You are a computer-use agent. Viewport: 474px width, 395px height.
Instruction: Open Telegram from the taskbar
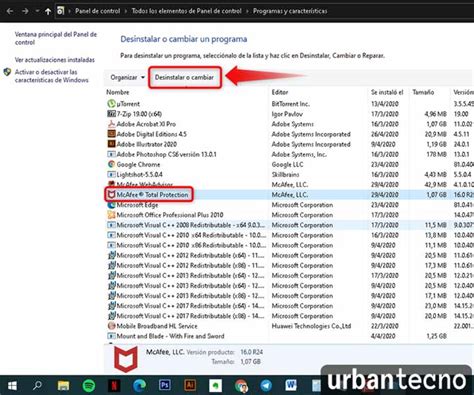(266, 386)
